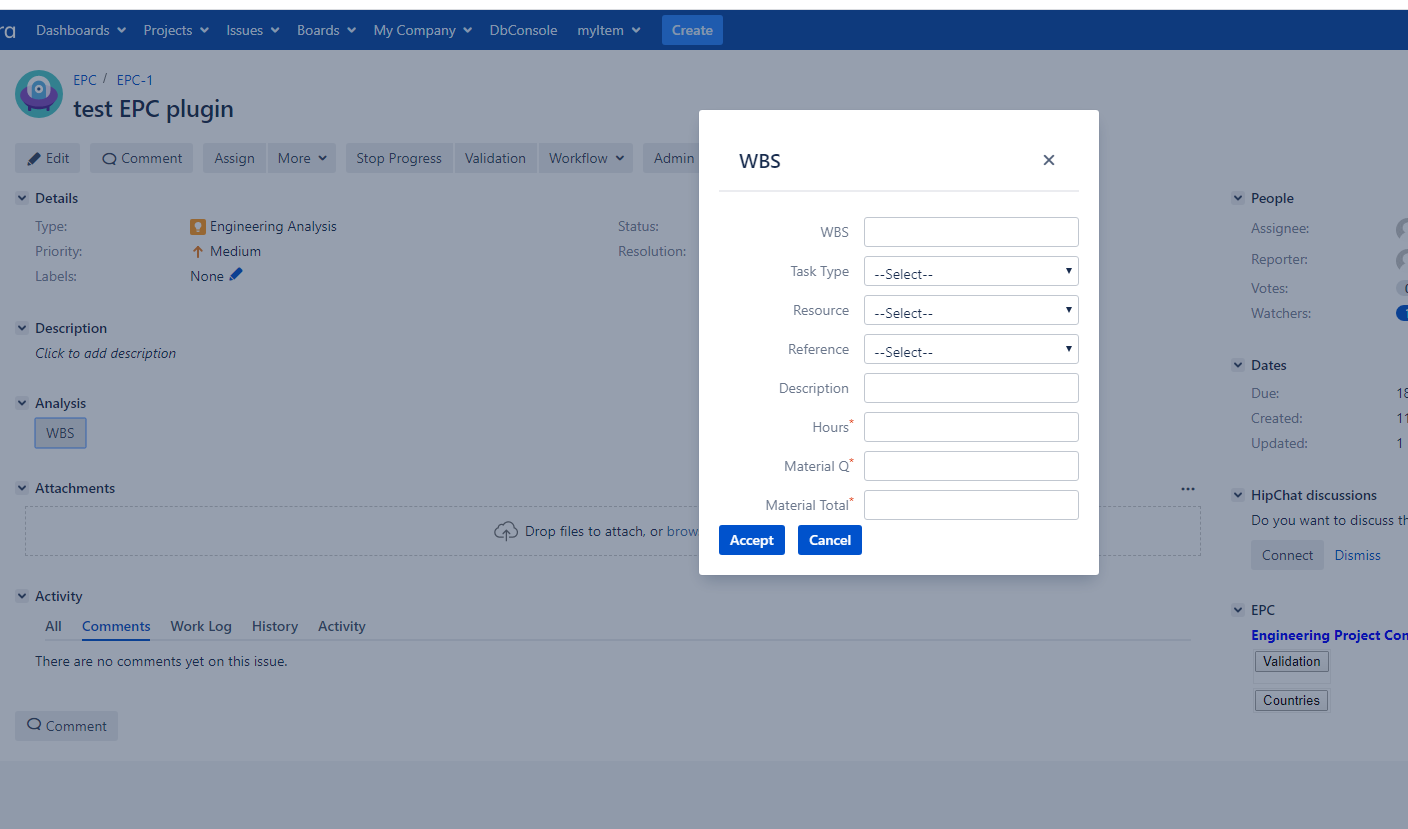Click into the WBS text field
Viewport: 1408px width, 829px height.
(971, 232)
